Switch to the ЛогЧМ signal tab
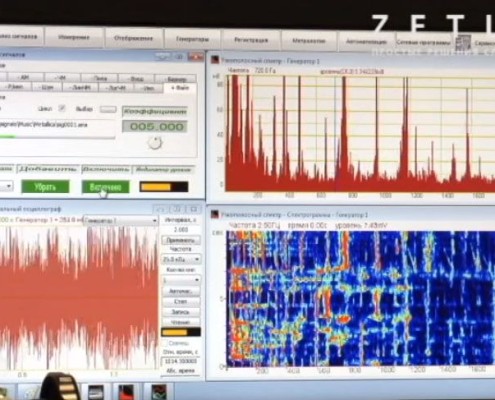The height and width of the screenshot is (400, 495). click(116, 88)
